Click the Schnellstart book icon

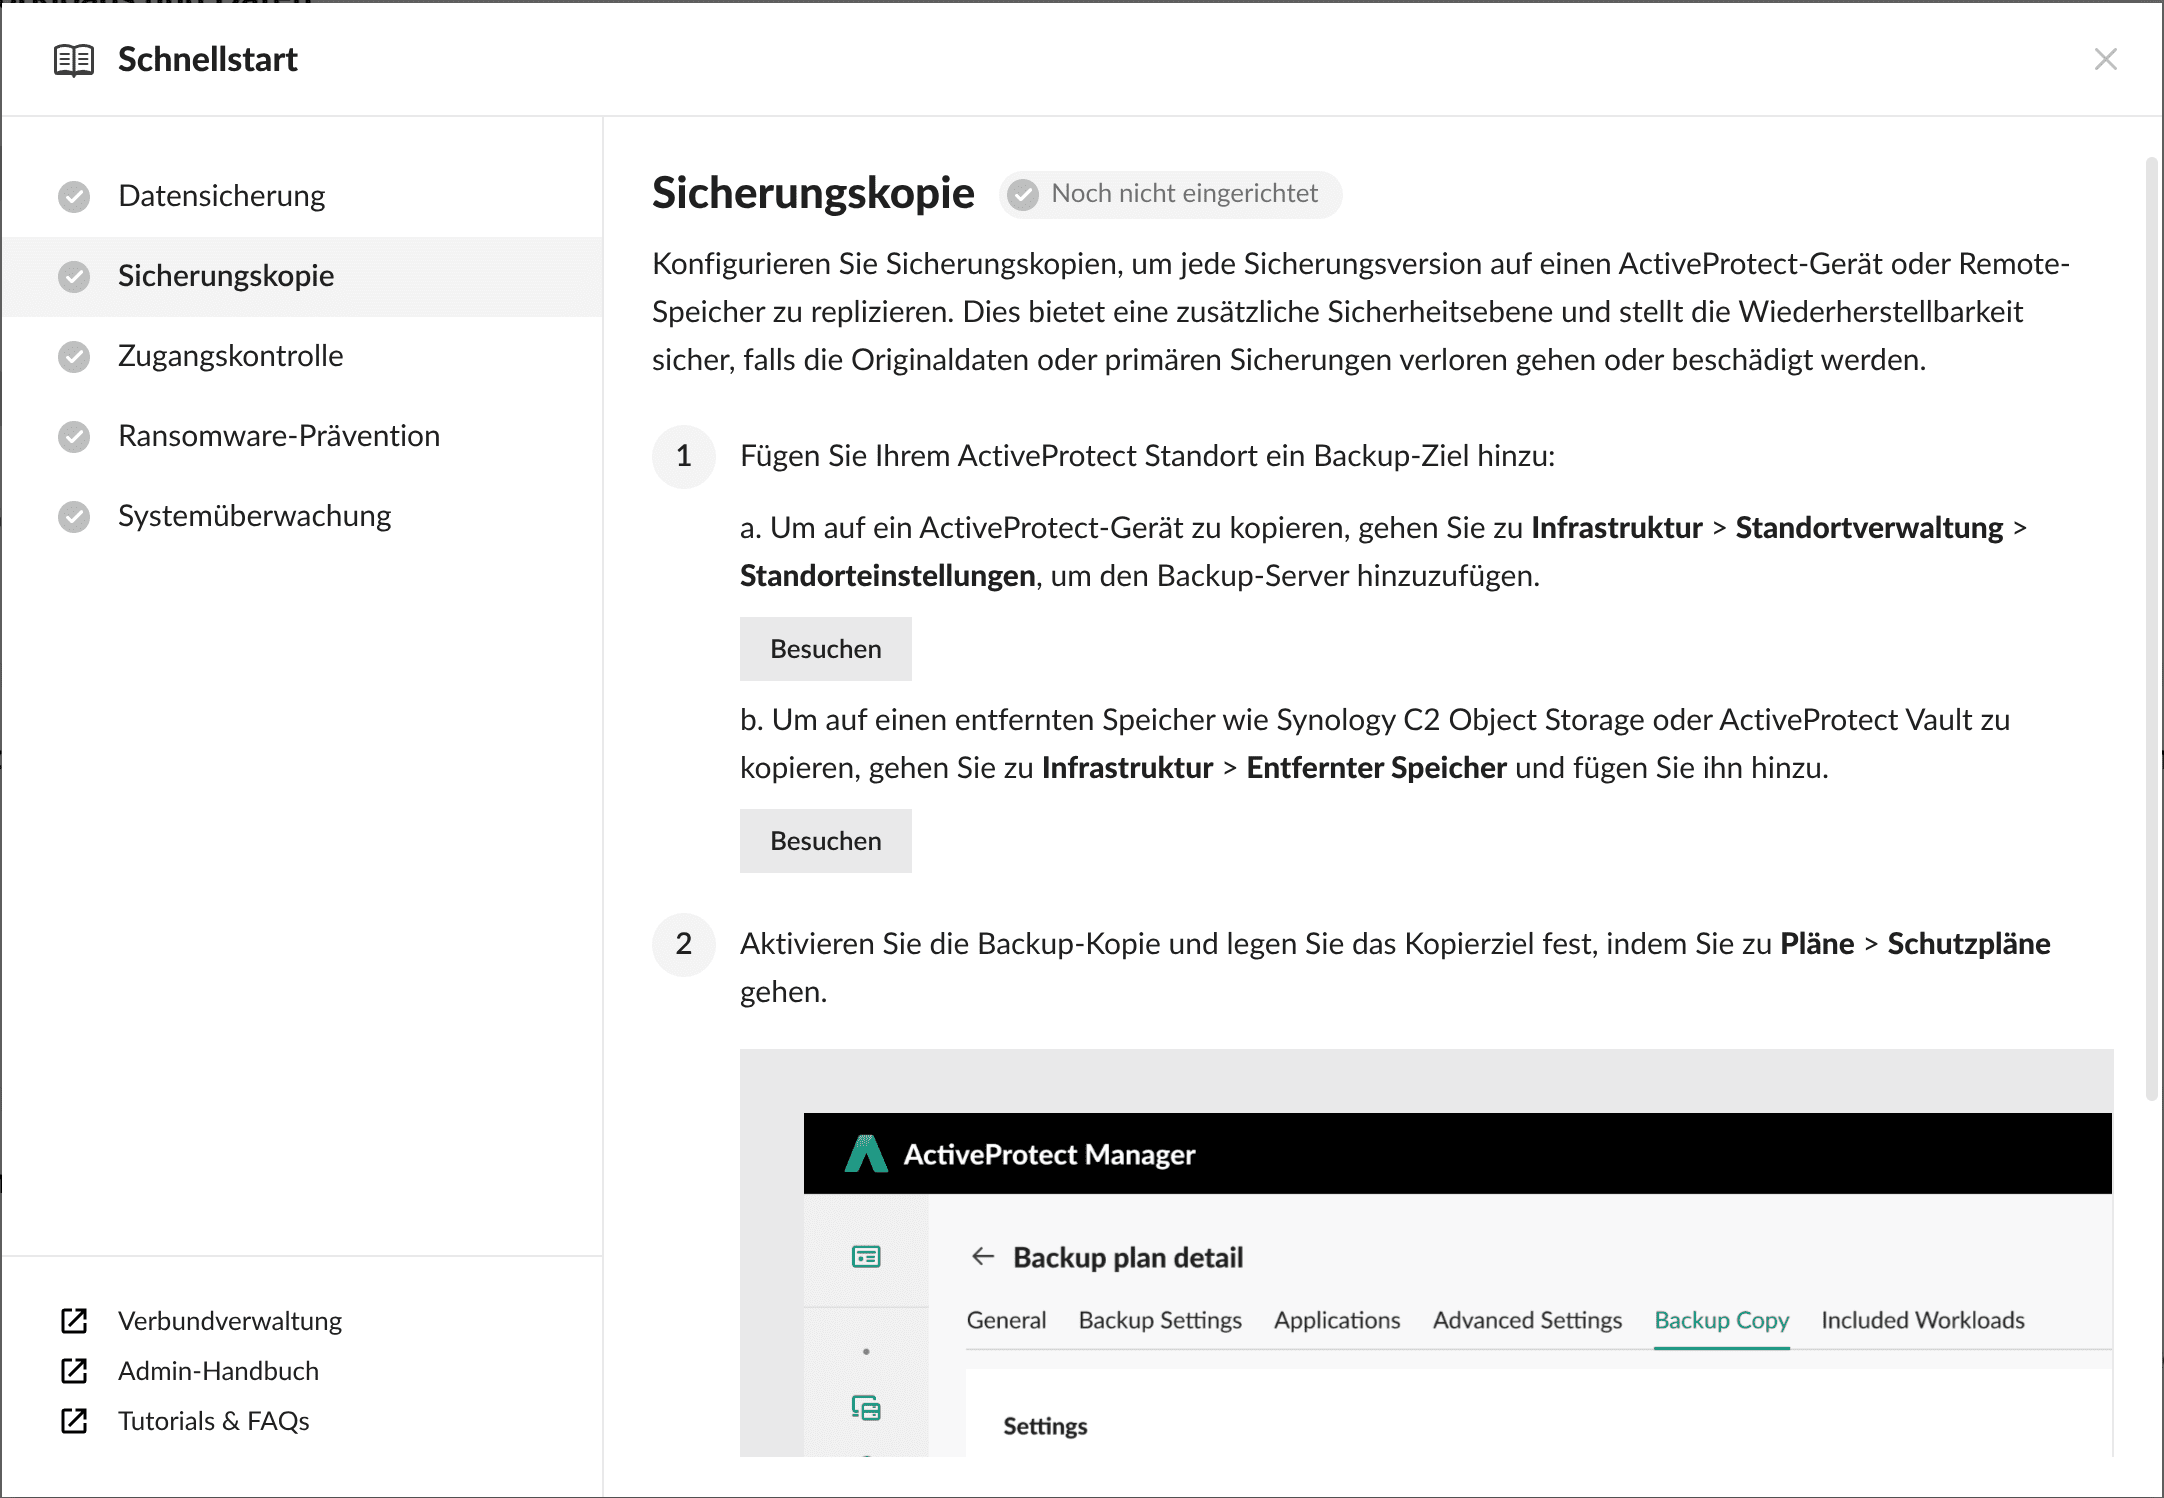(74, 60)
